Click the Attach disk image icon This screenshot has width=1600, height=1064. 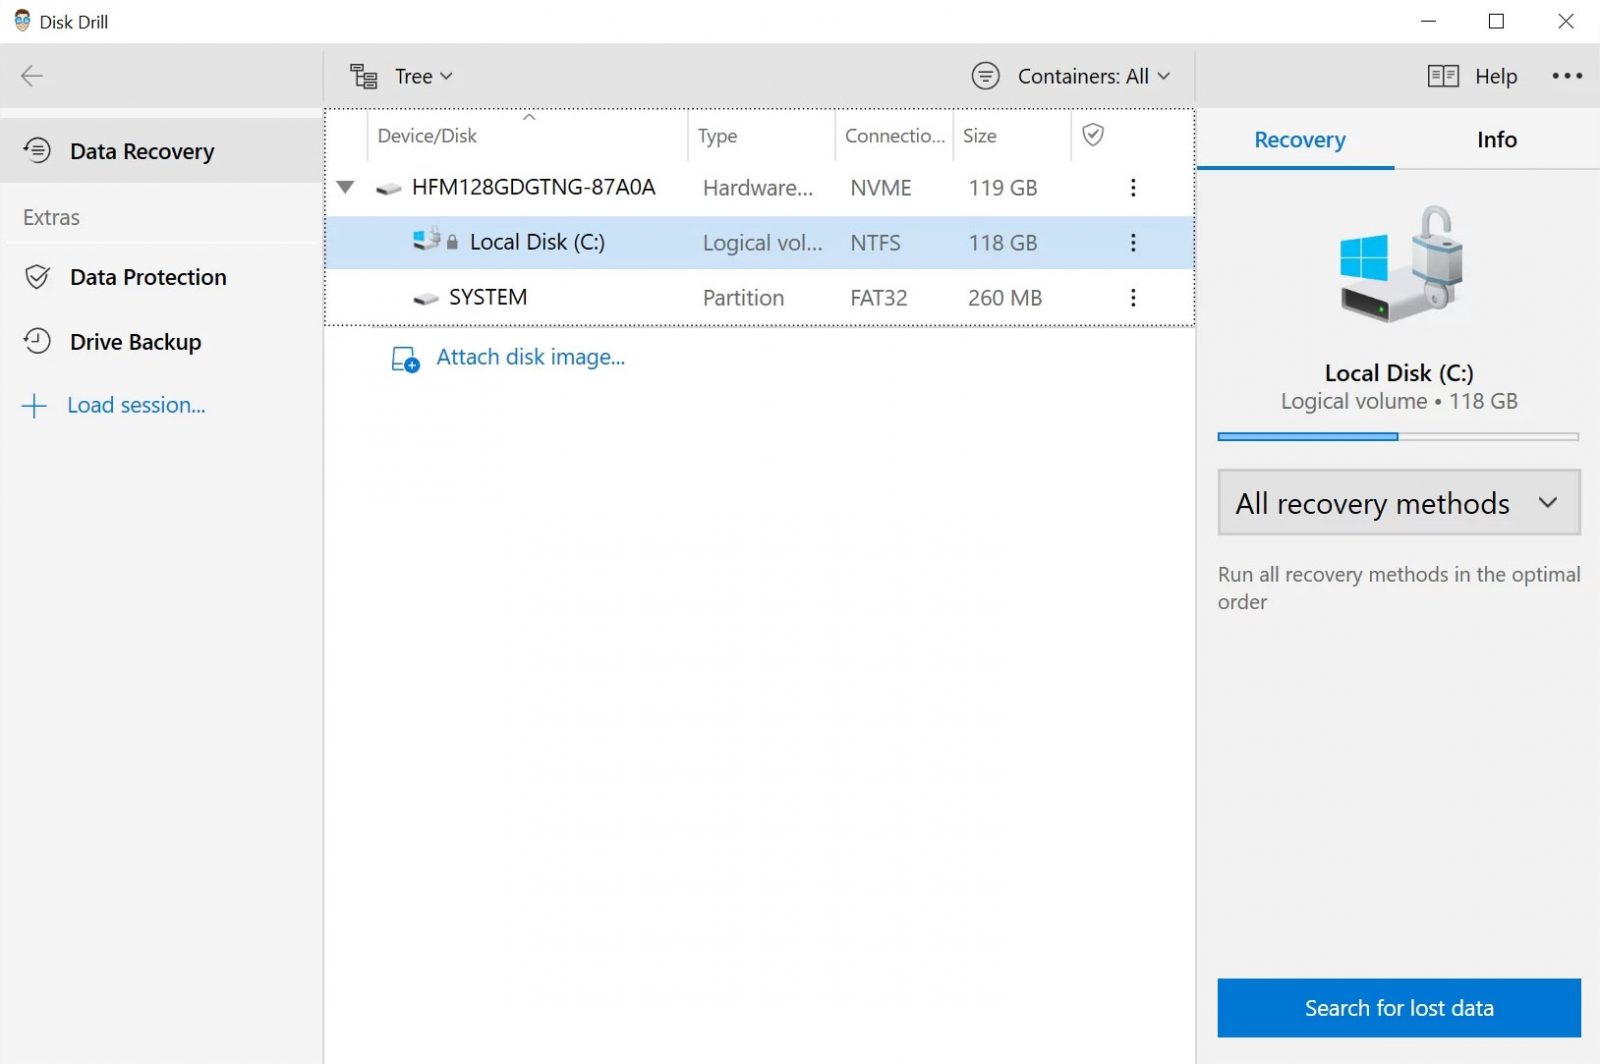point(405,359)
